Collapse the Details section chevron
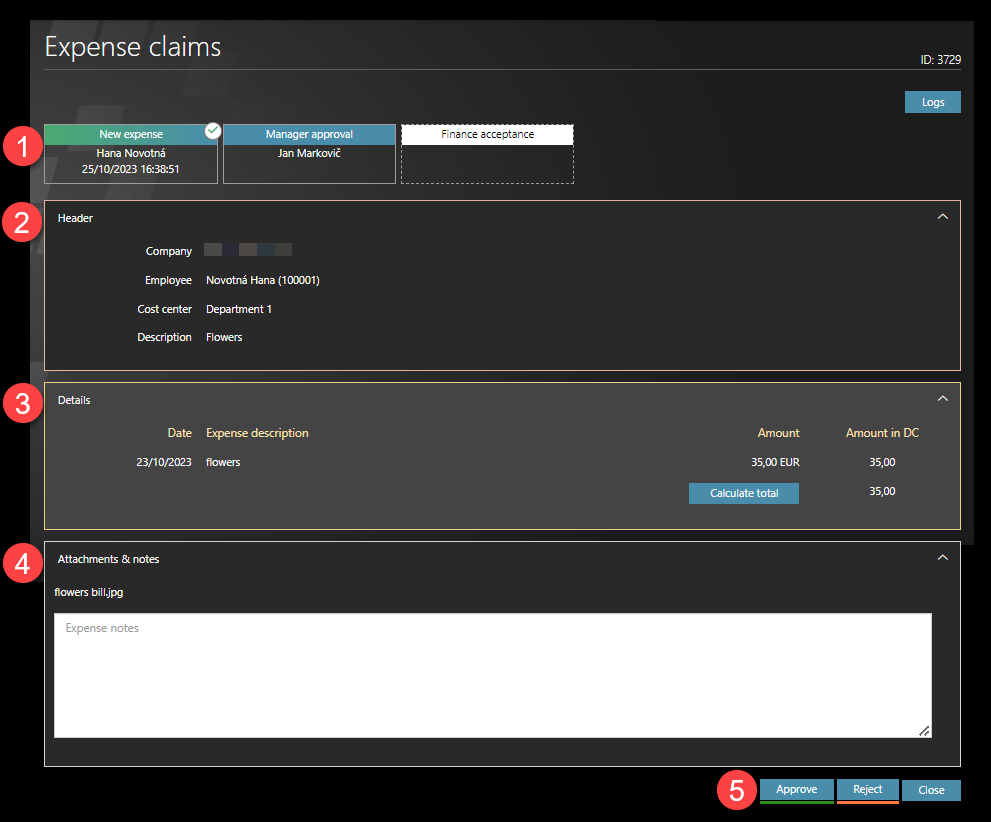This screenshot has height=822, width=991. coord(942,398)
